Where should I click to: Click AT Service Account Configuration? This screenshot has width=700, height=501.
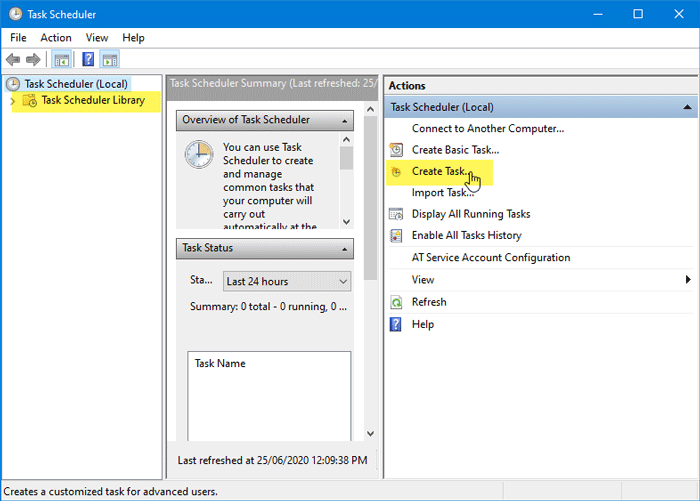point(491,258)
